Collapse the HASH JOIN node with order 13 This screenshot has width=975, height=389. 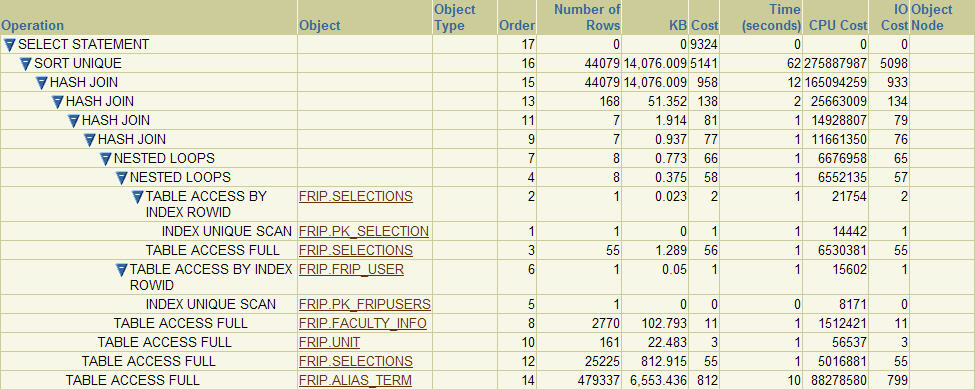58,101
